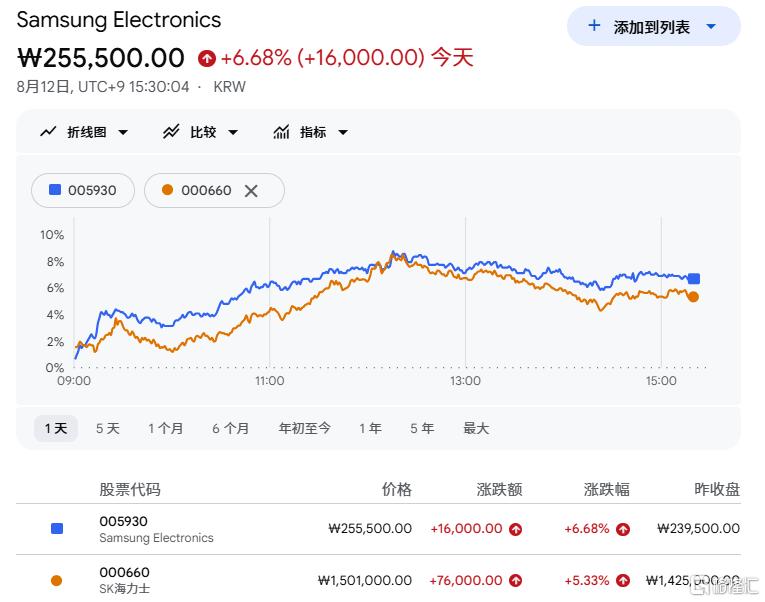Click the 11:00 x-axis label
Viewport: 765px width, 602px height.
pos(269,381)
